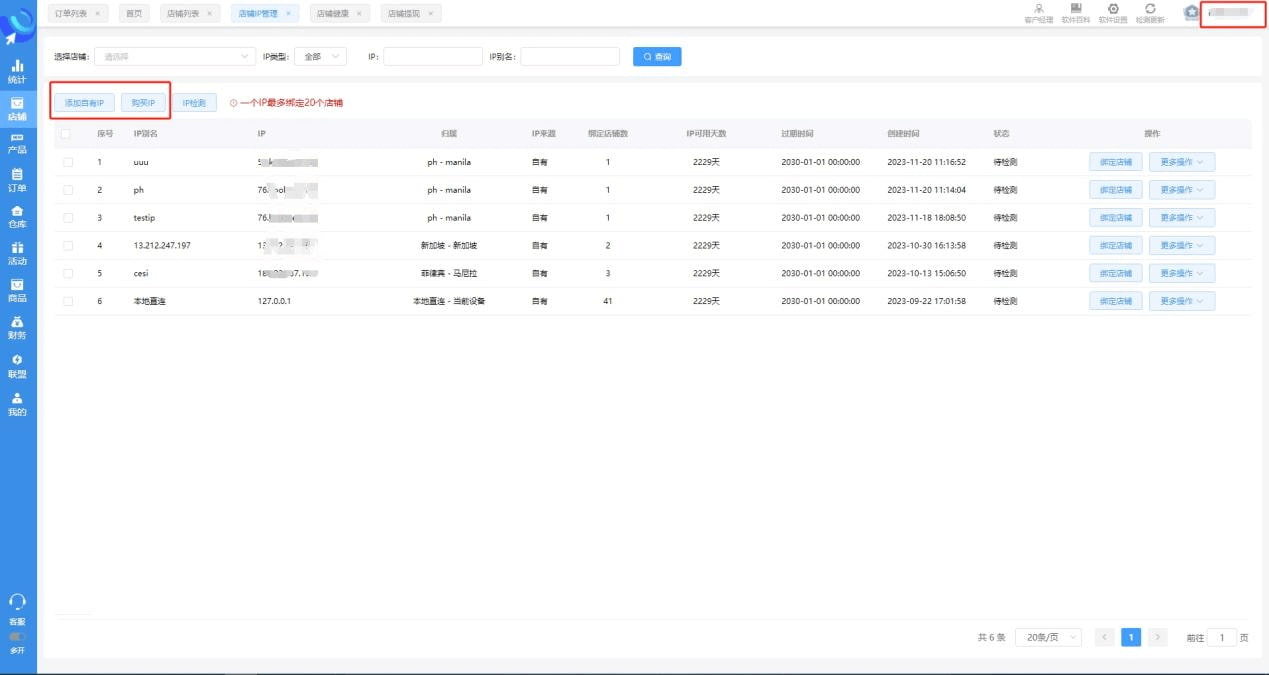Image resolution: width=1269 pixels, height=675 pixels.
Task: Go to 仓库 warehouse in sidebar
Action: (17, 217)
